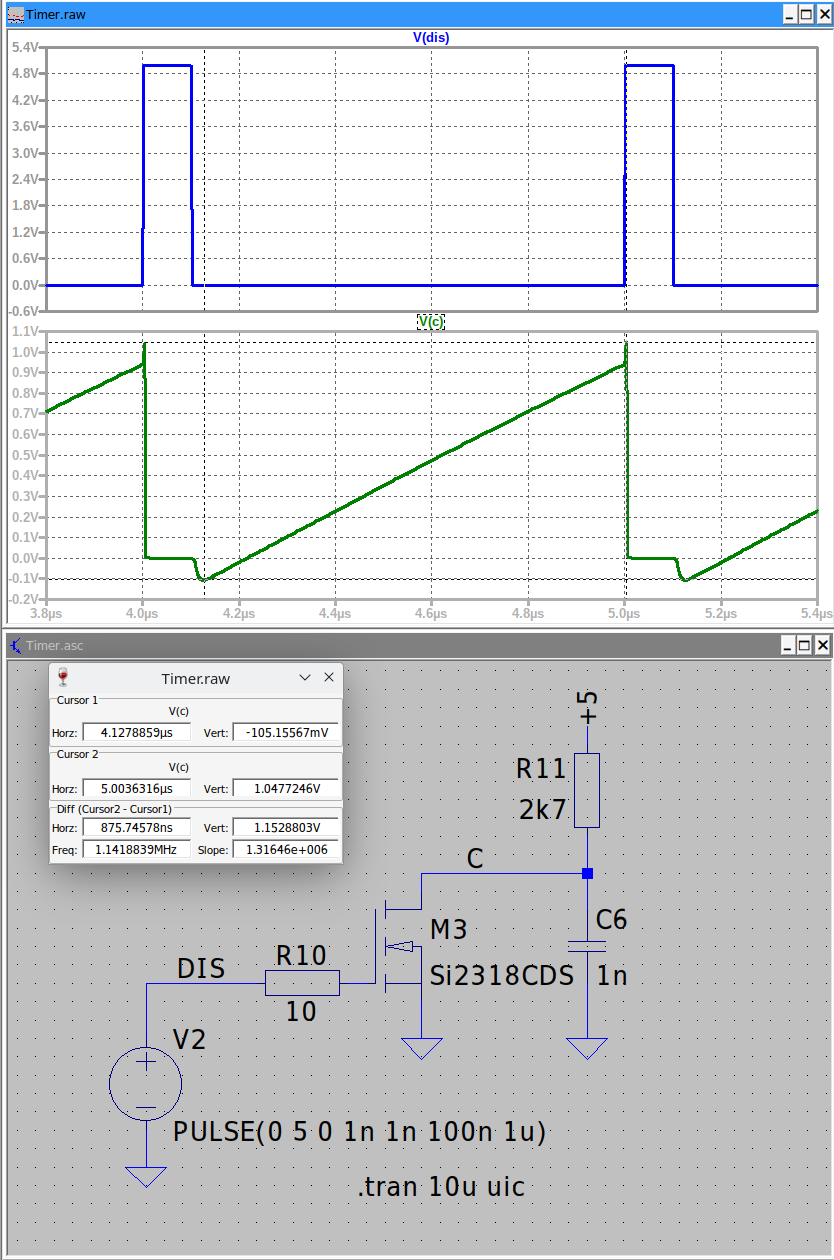The height and width of the screenshot is (1260, 834).
Task: Click the ground symbol under capacitor C6
Action: pos(587,1047)
